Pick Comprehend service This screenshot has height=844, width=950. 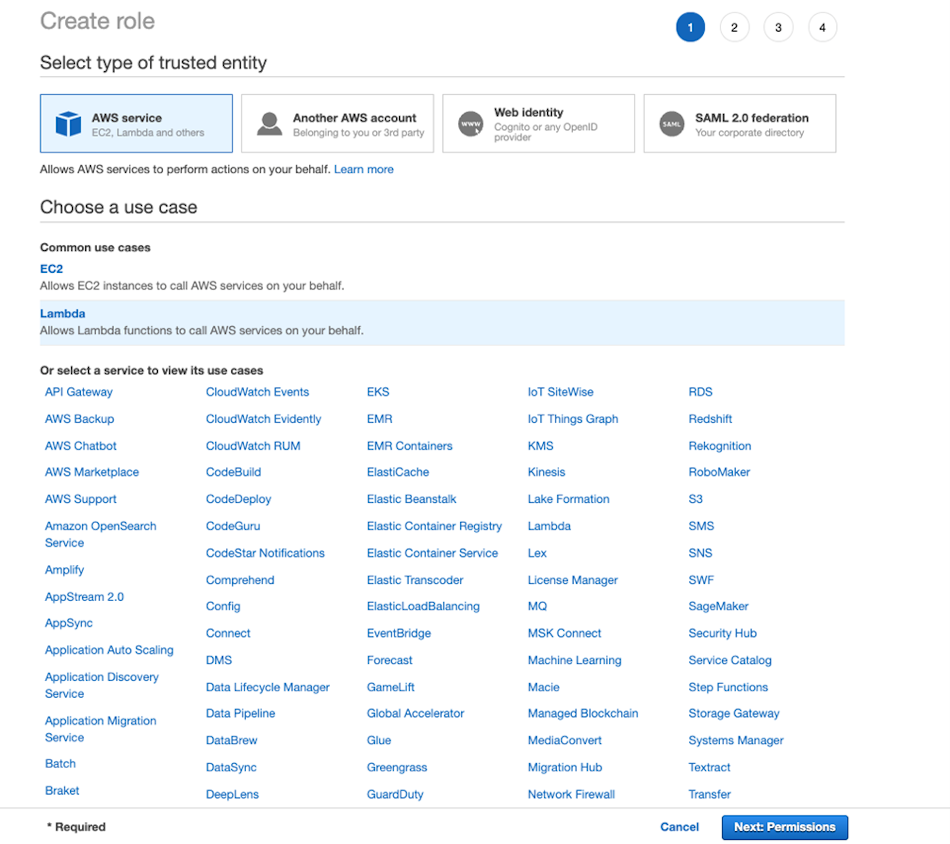[240, 580]
